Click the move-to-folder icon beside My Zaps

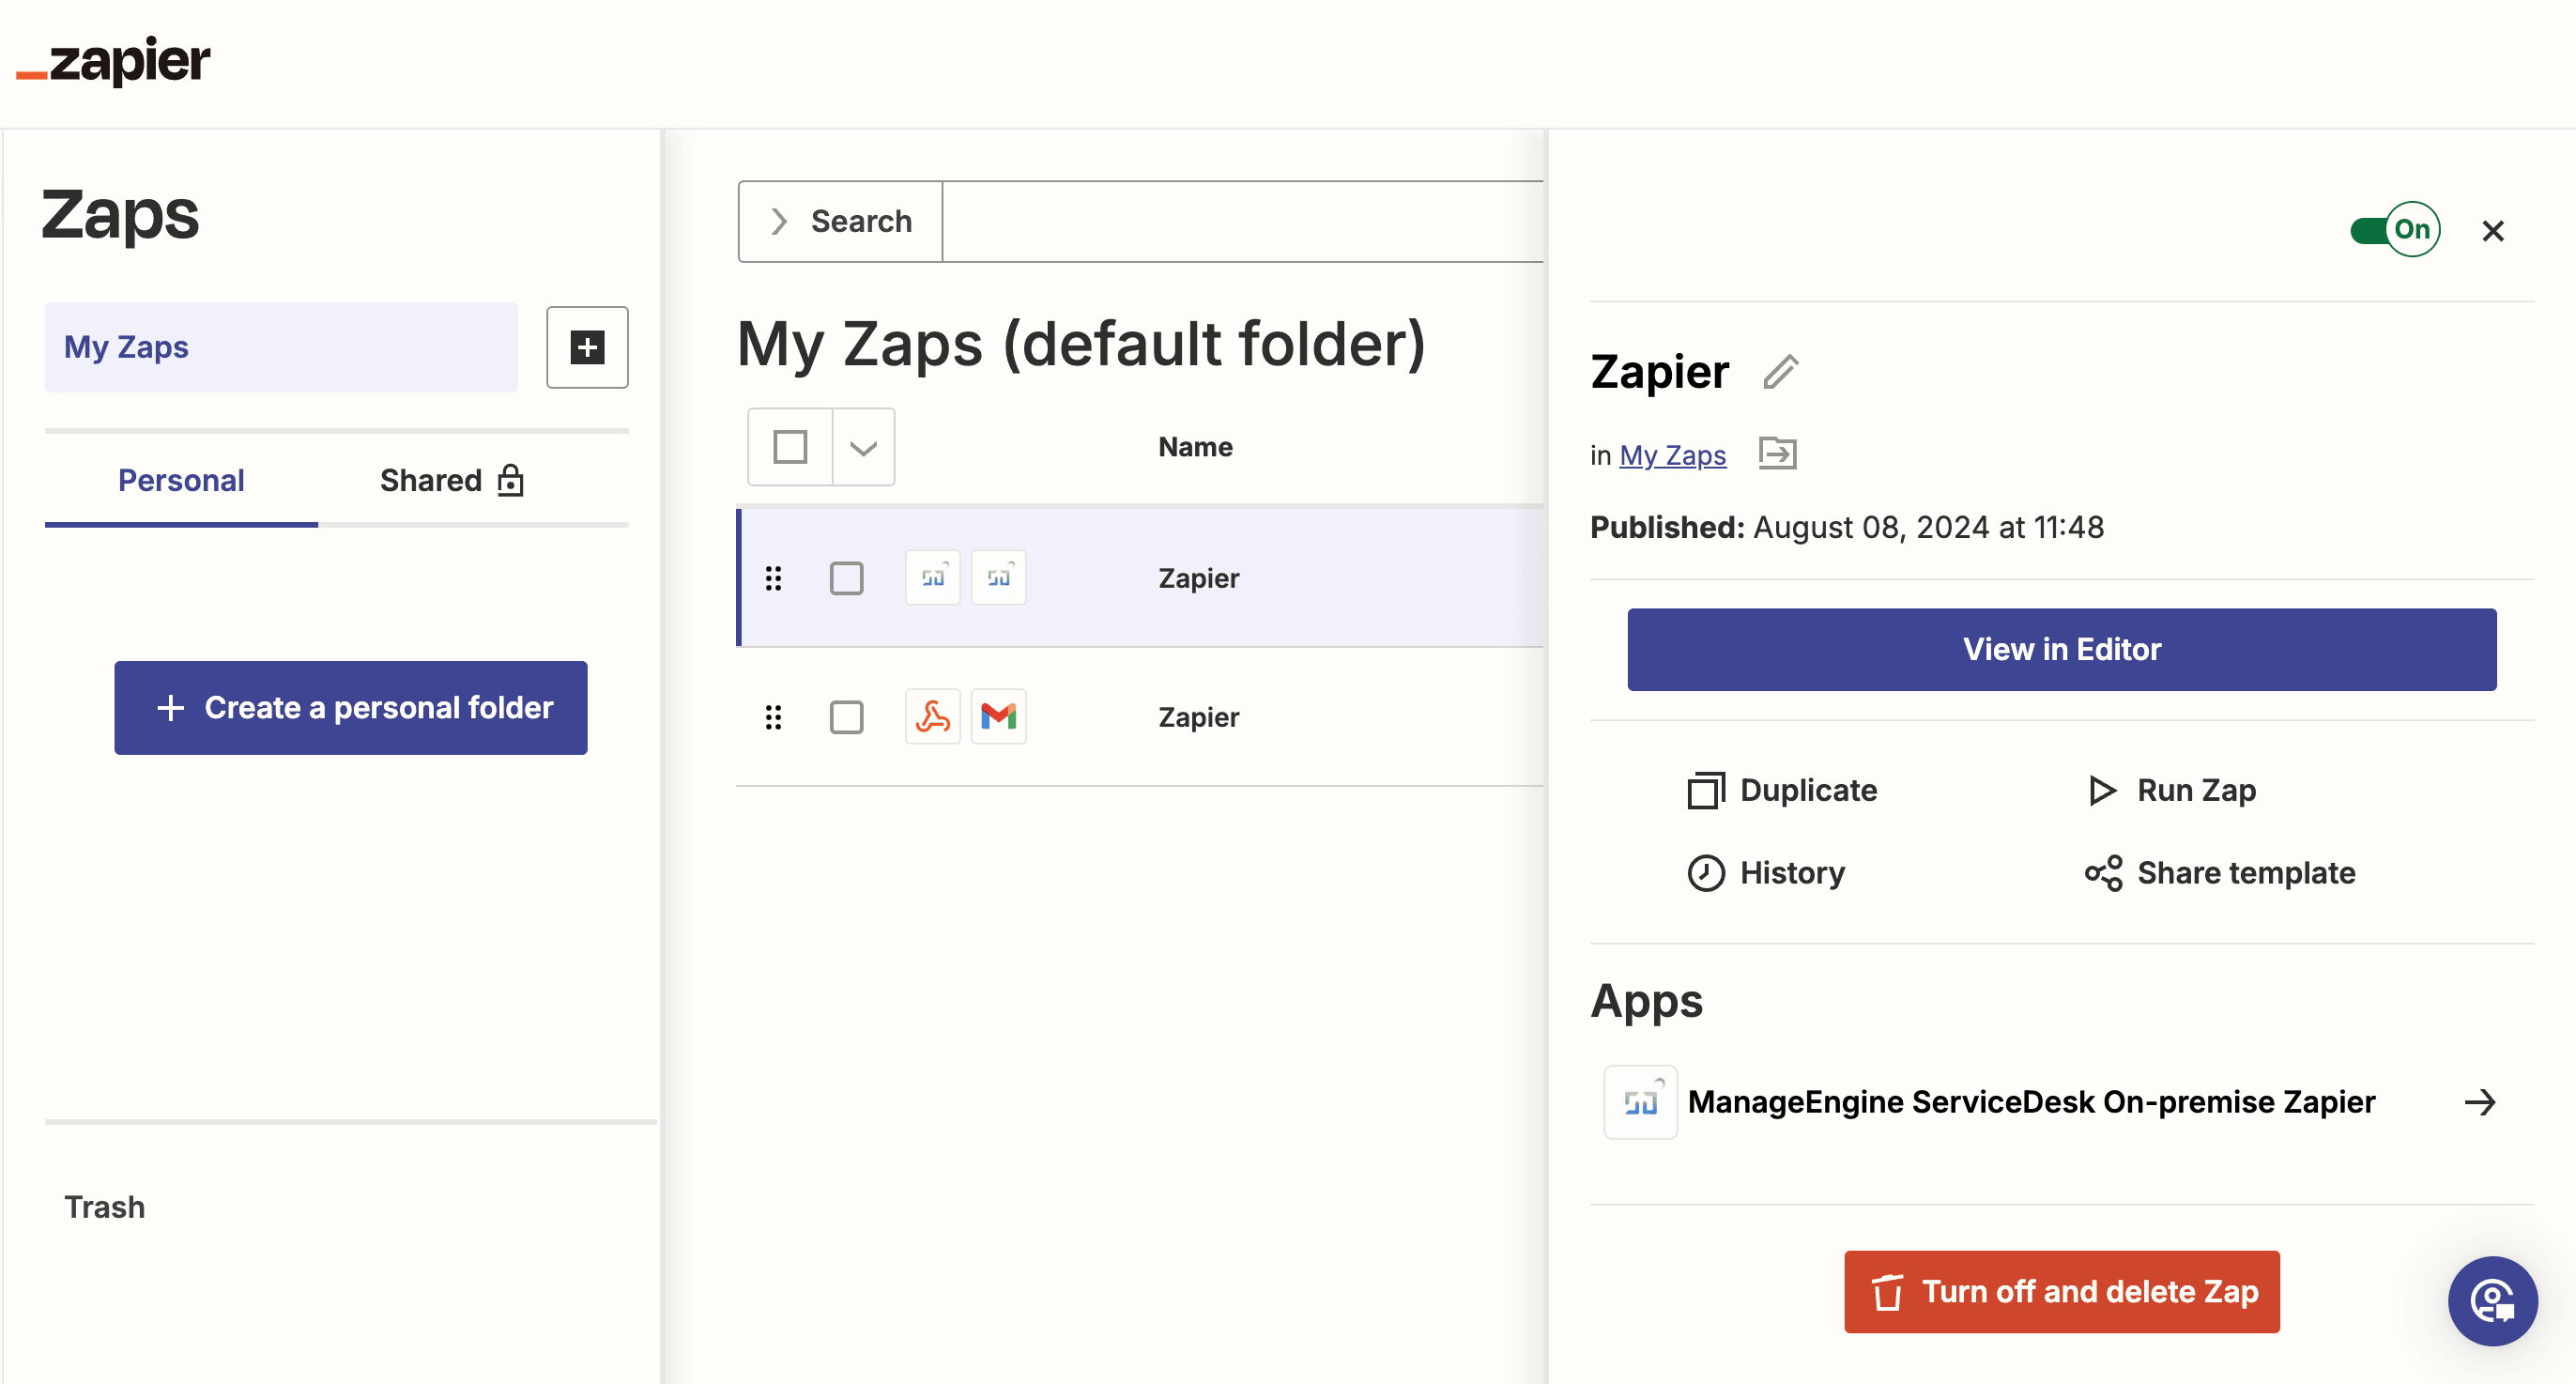1778,454
